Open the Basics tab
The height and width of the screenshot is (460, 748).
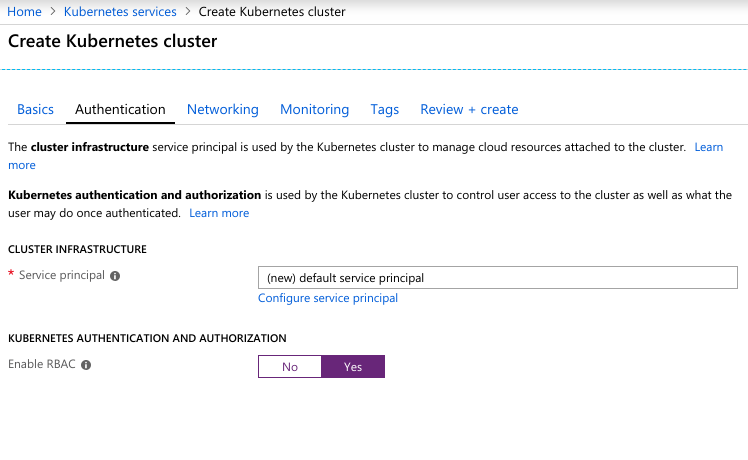coord(35,109)
